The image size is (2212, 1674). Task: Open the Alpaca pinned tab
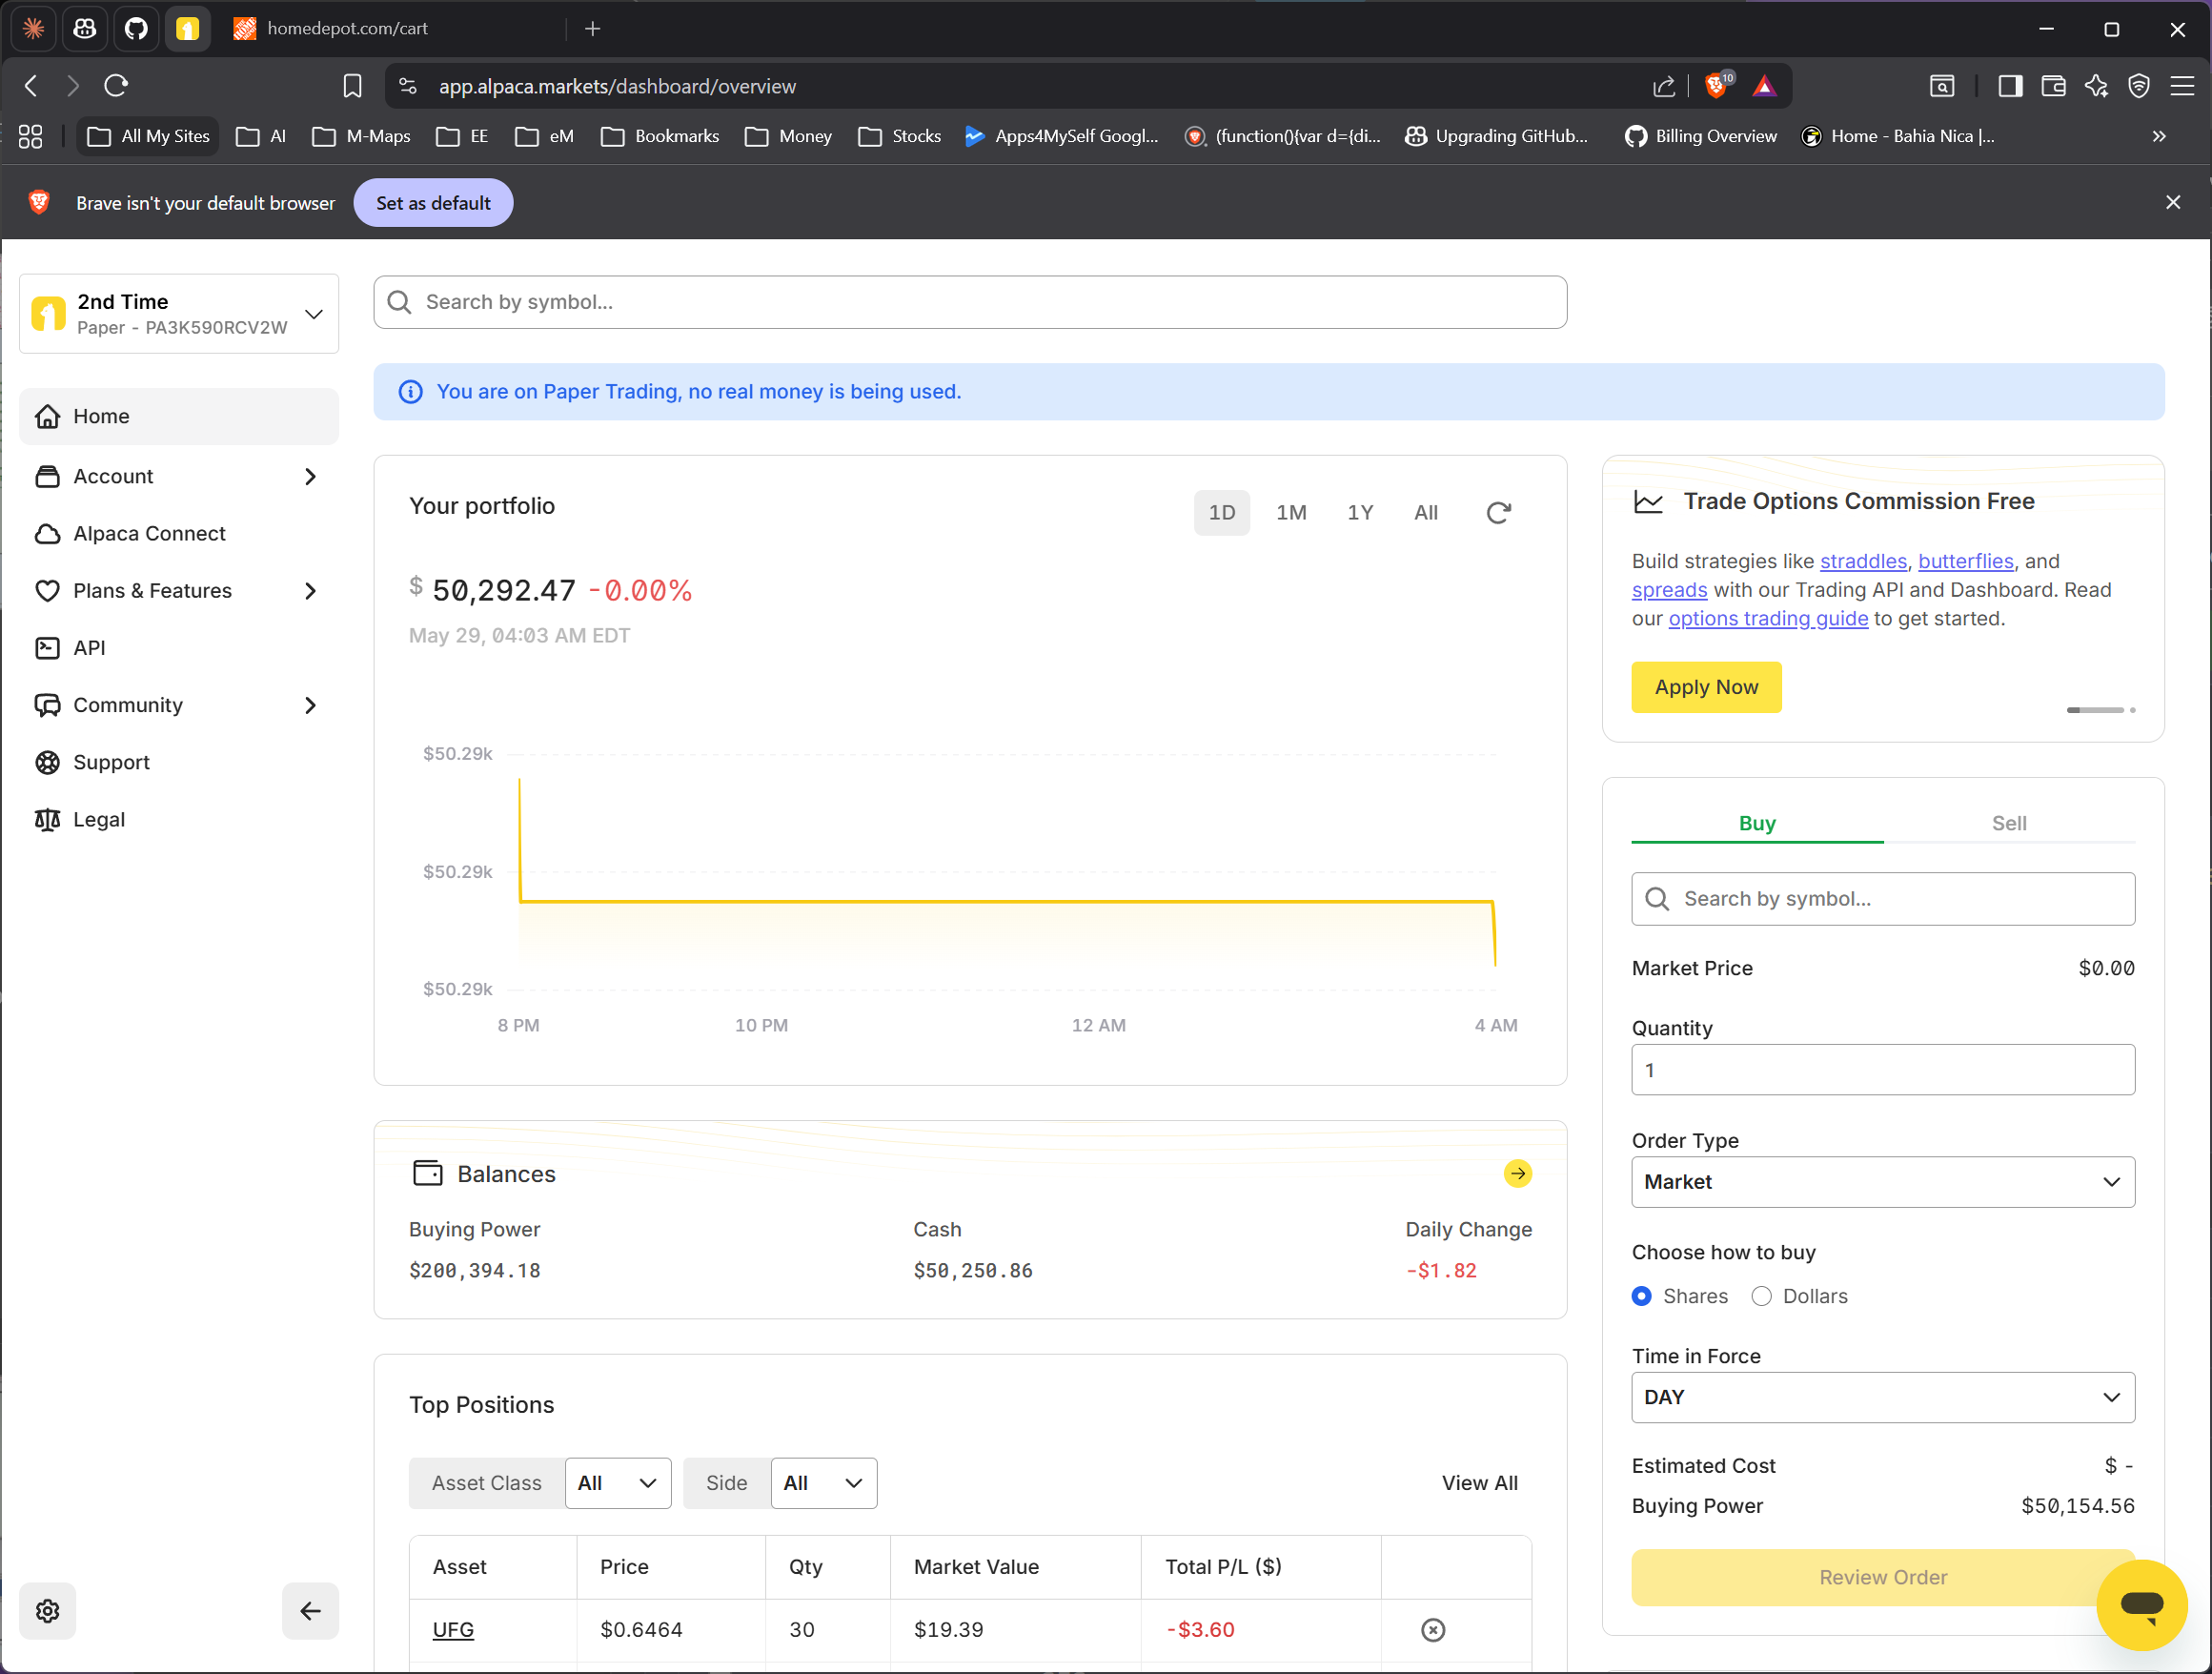pyautogui.click(x=187, y=29)
